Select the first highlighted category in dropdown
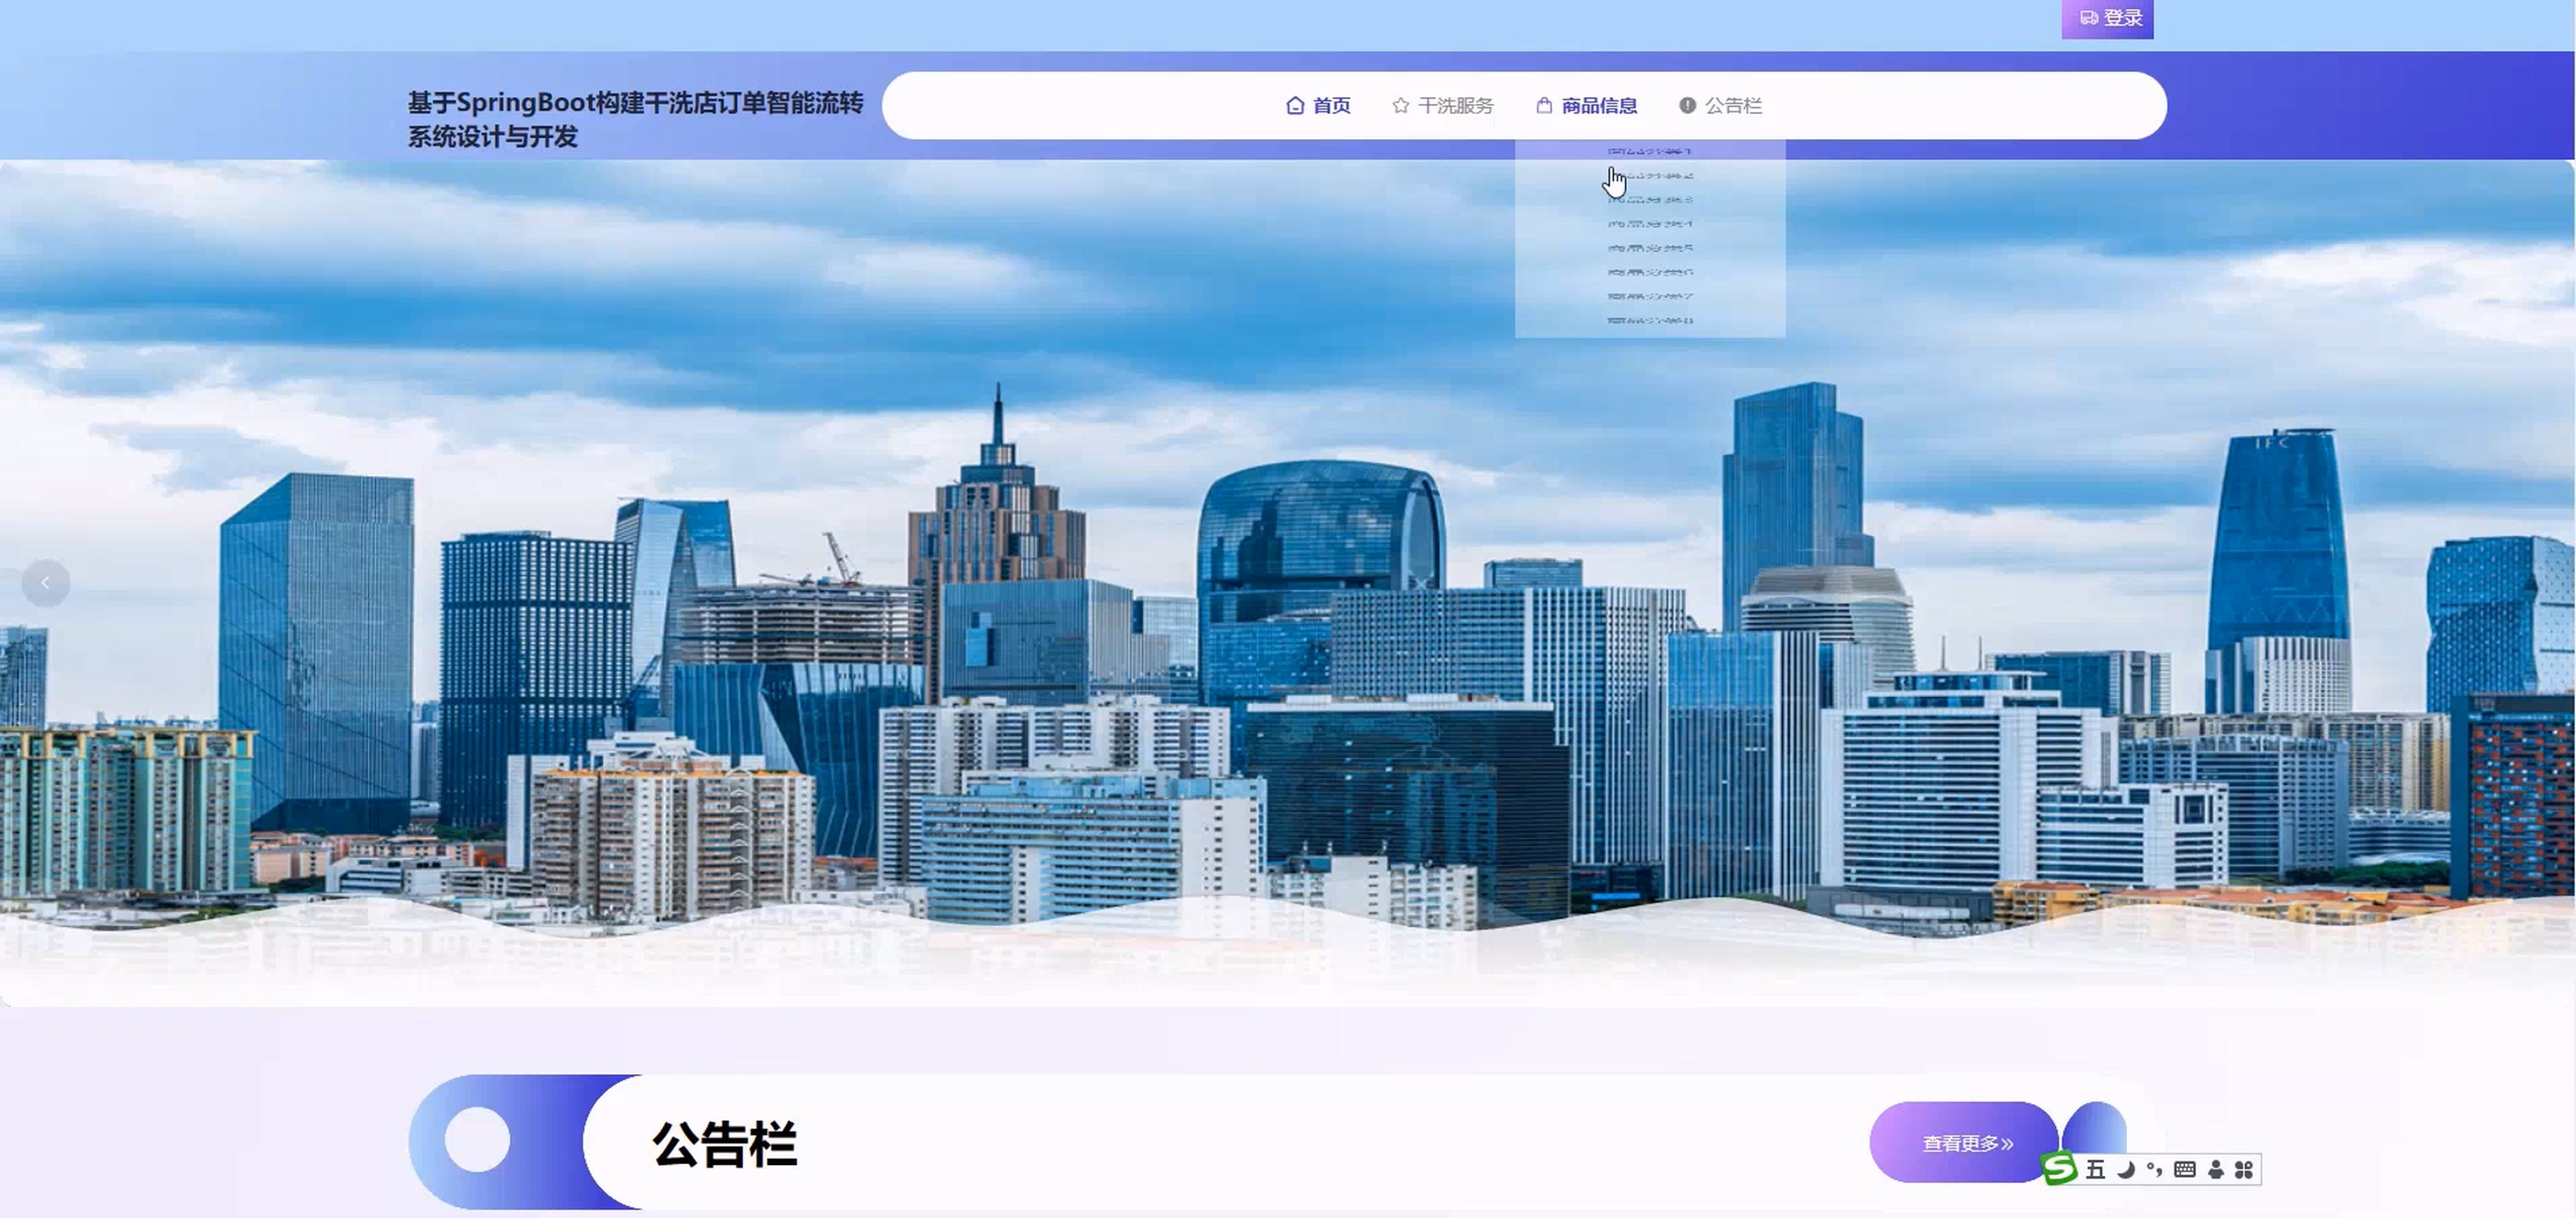2576x1218 pixels. point(1650,150)
